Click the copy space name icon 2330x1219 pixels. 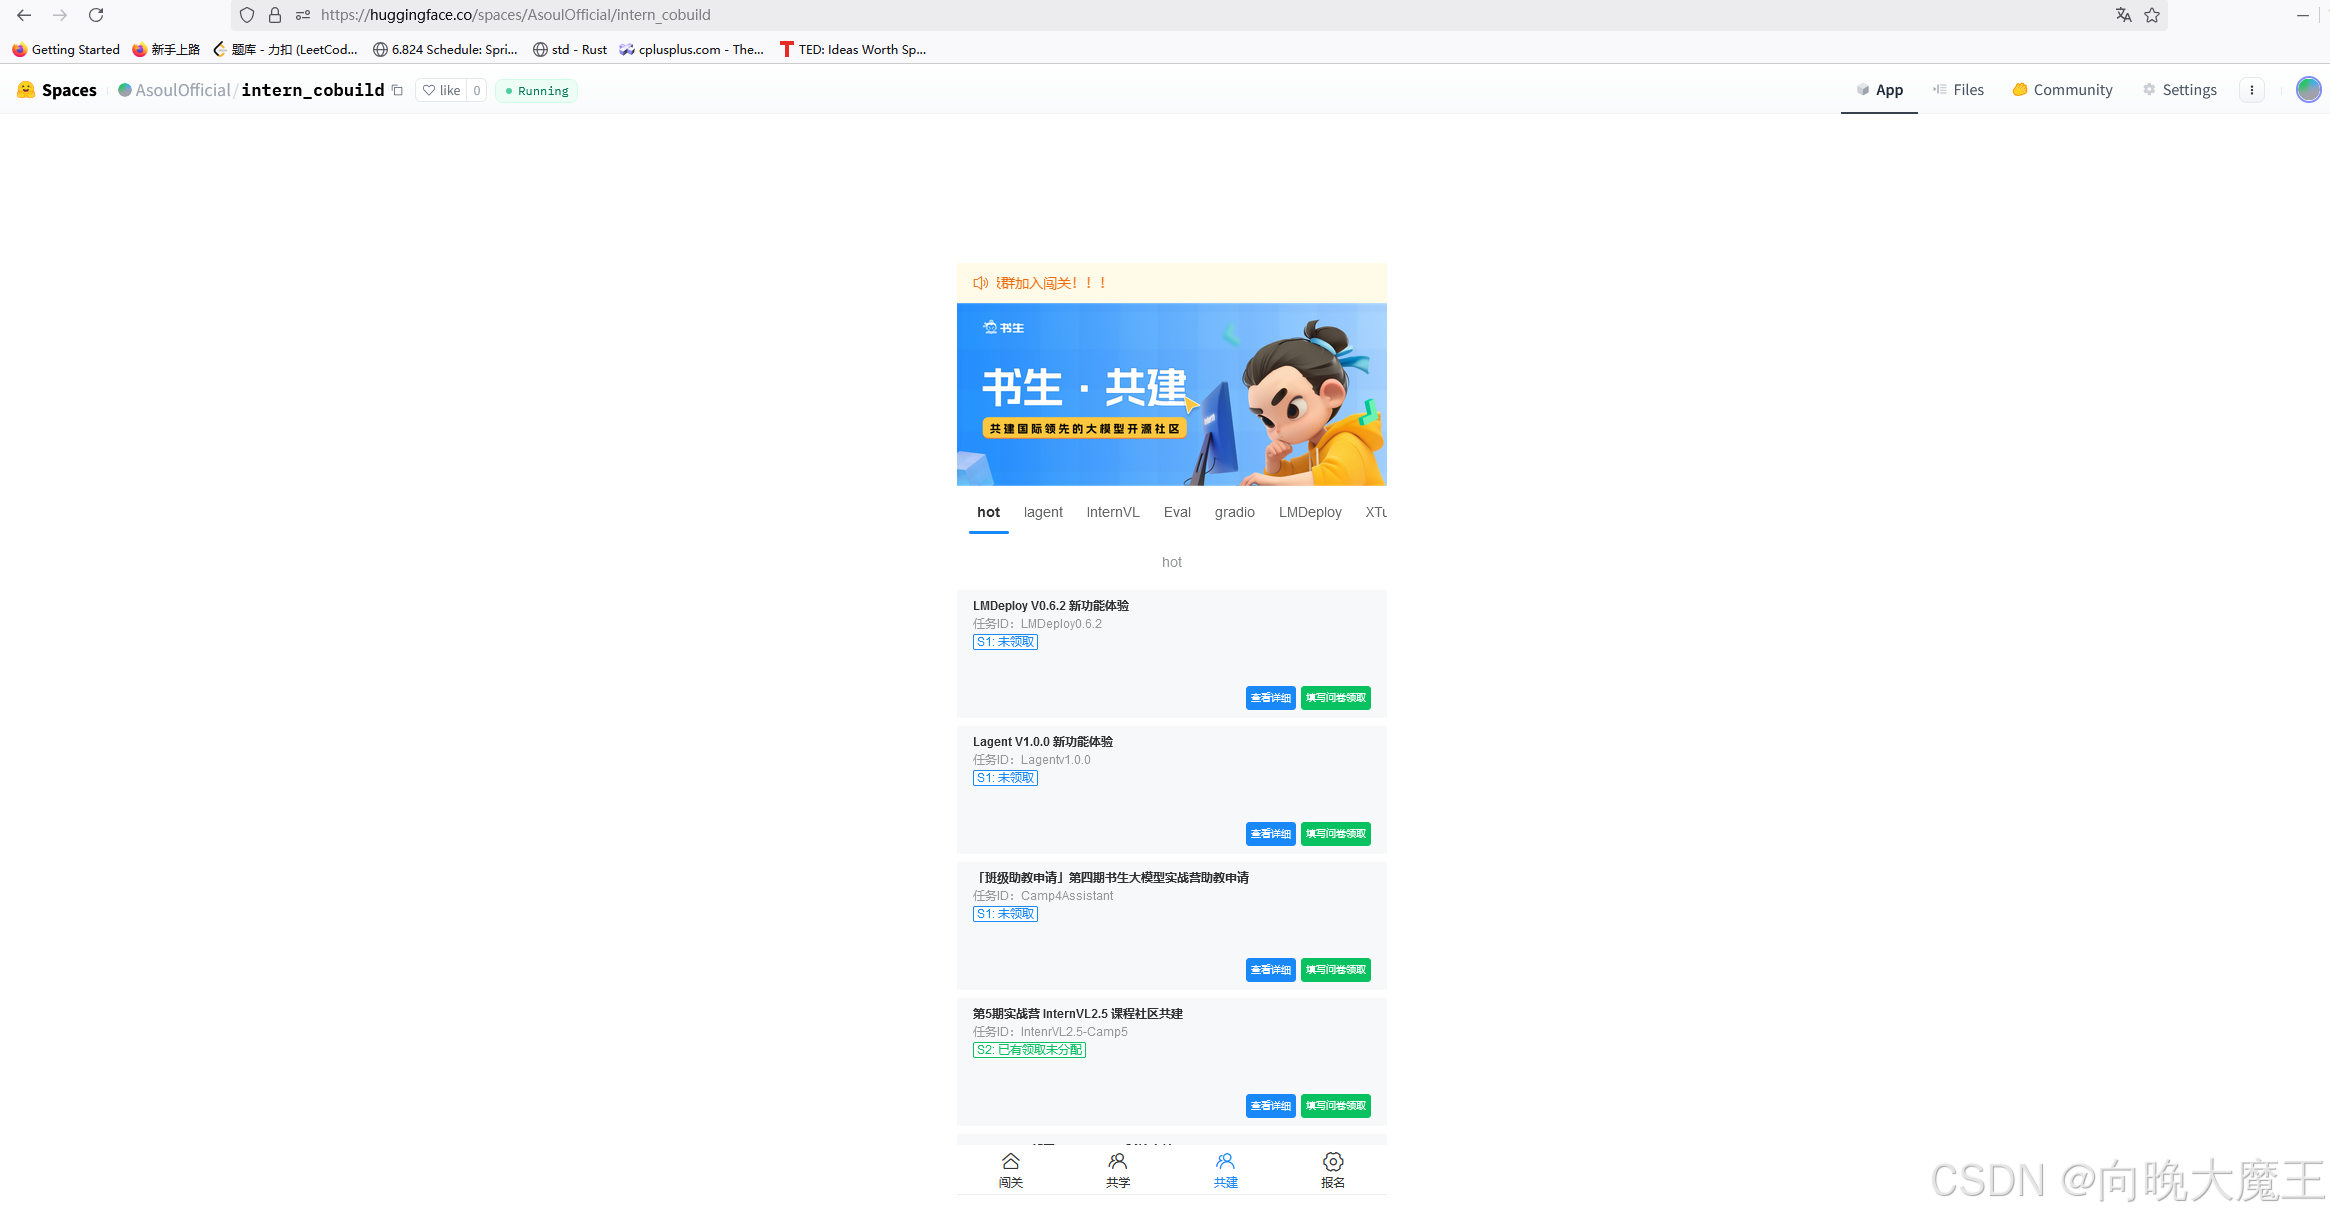coord(397,90)
